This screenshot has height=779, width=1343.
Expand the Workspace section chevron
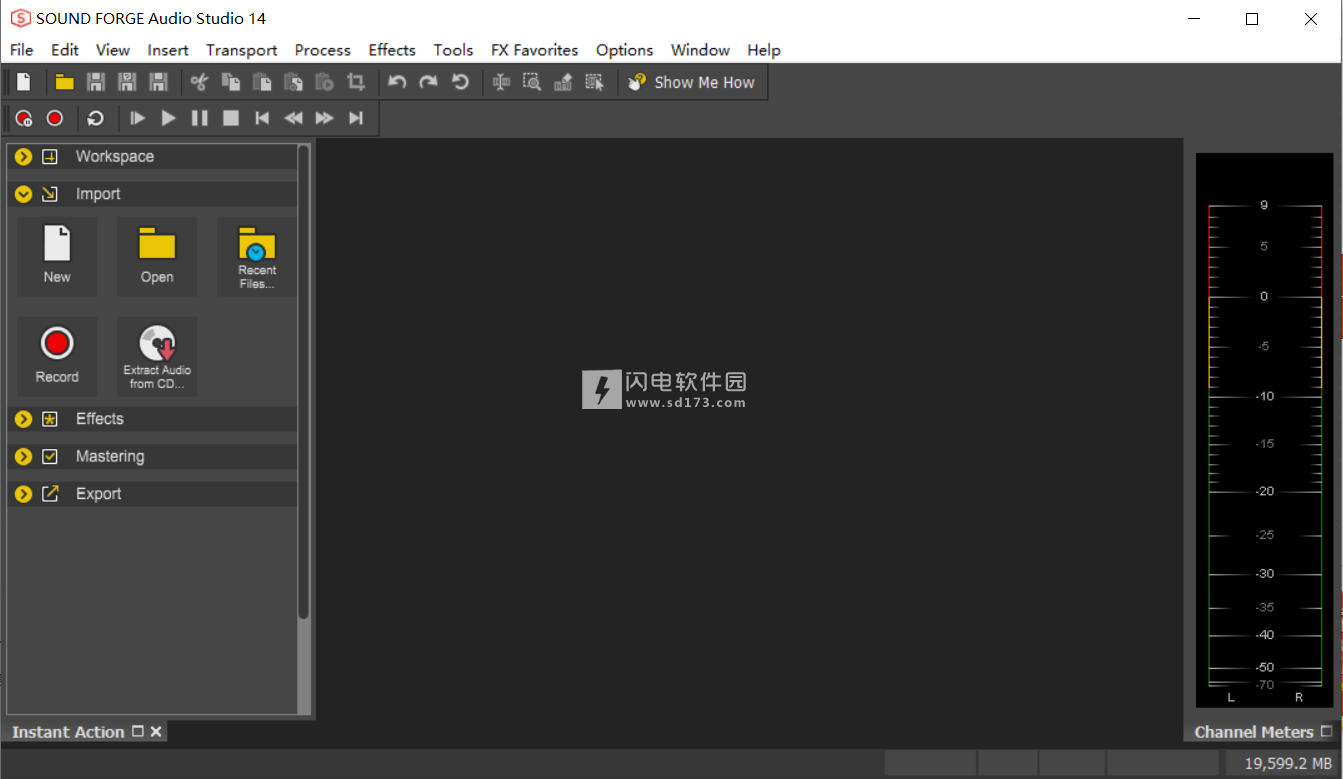(x=24, y=157)
